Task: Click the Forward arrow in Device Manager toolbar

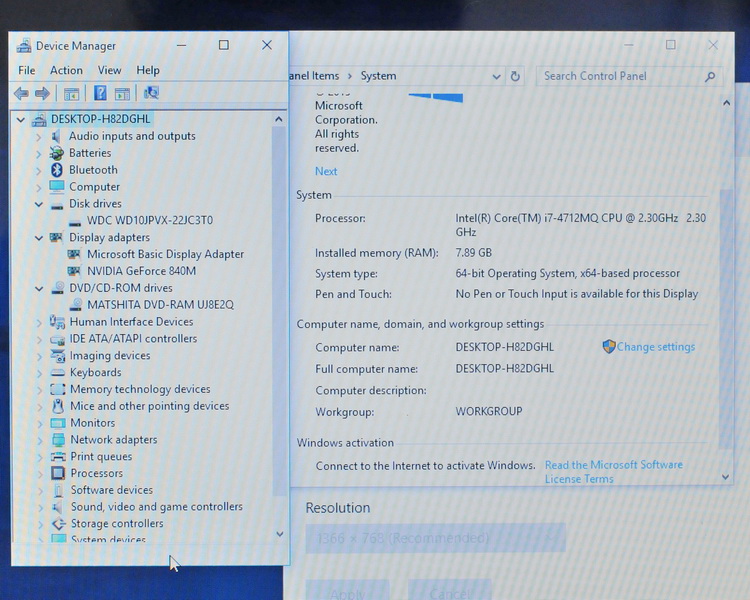Action: coord(42,93)
